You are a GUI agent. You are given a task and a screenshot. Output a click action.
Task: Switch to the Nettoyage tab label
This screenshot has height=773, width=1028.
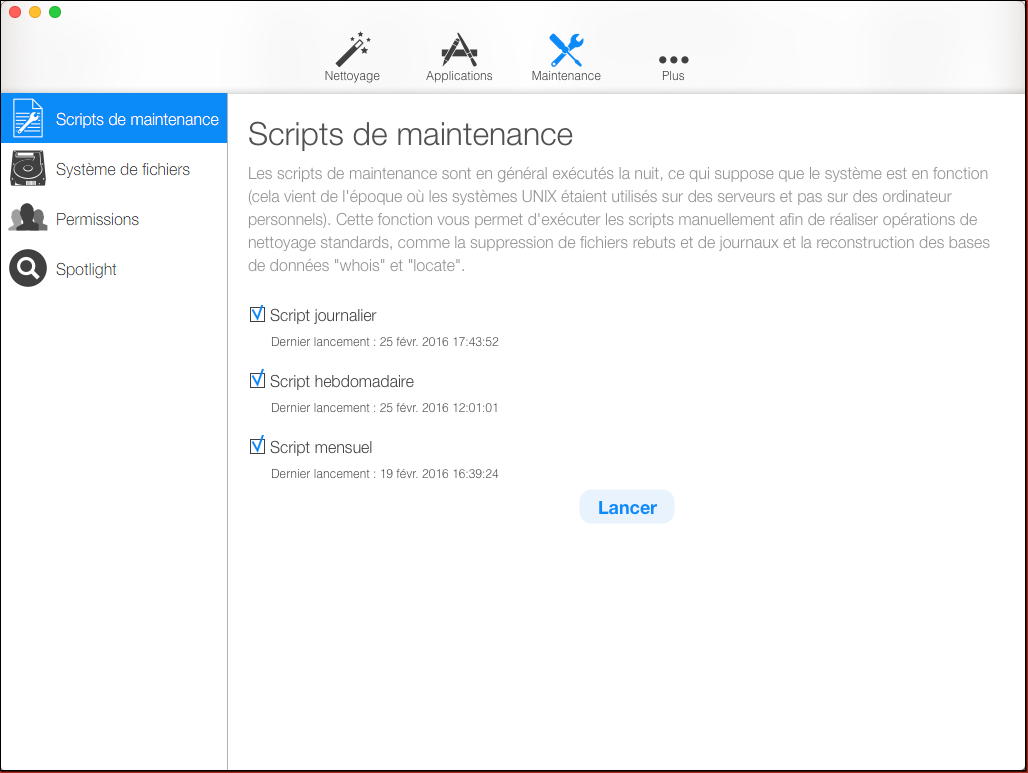coord(352,76)
